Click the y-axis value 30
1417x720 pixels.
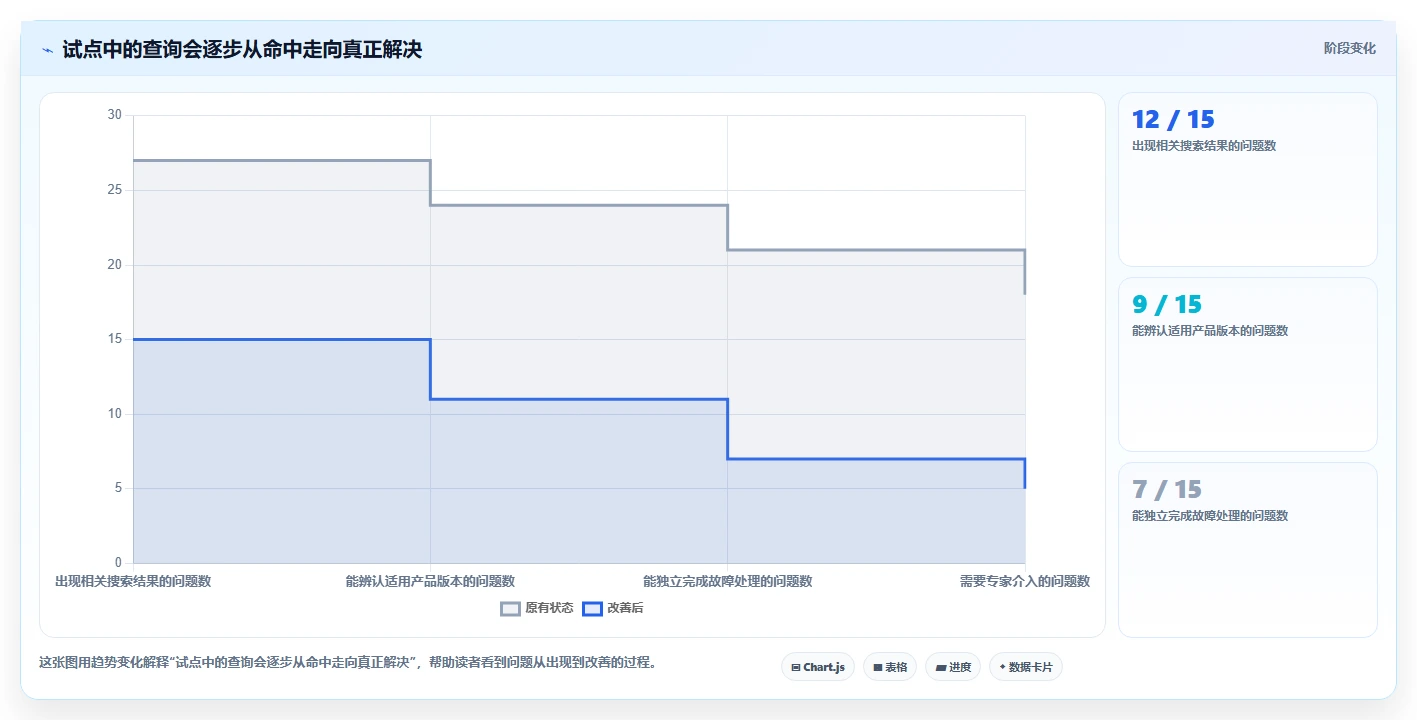[114, 115]
